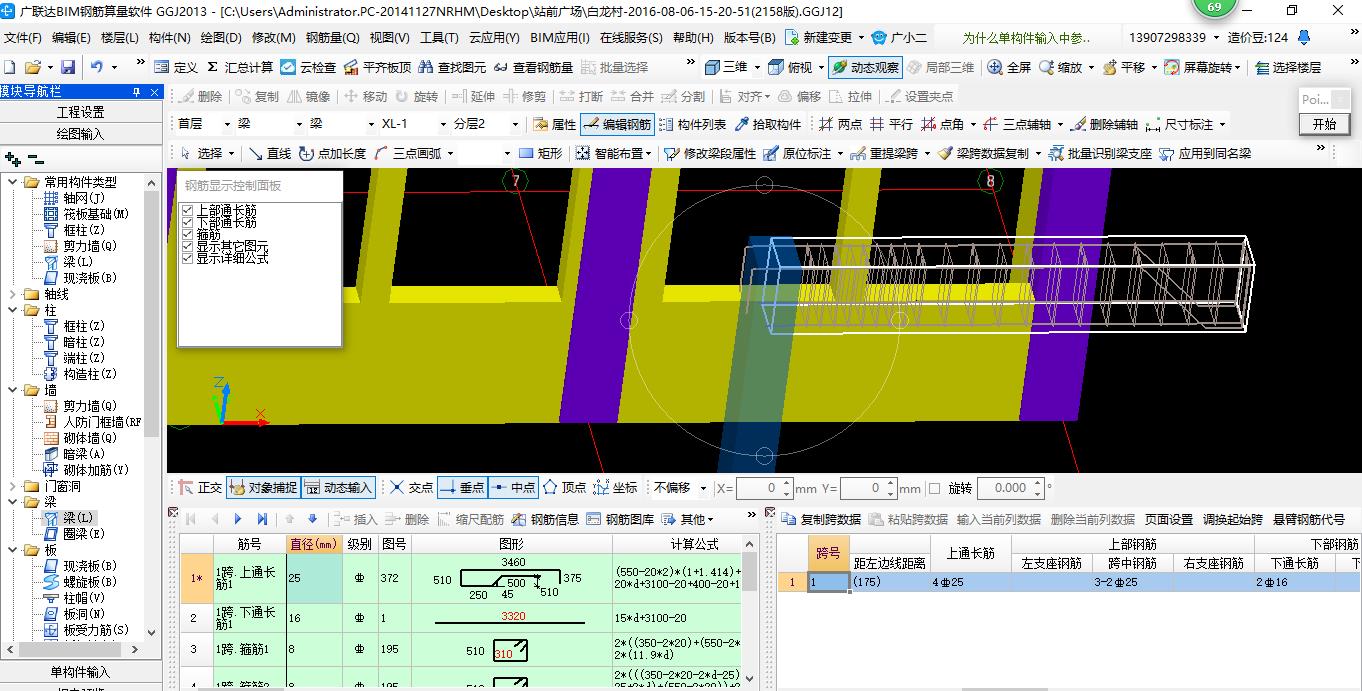Select 直线 line drawing tool
This screenshot has width=1362, height=691.
tap(269, 153)
